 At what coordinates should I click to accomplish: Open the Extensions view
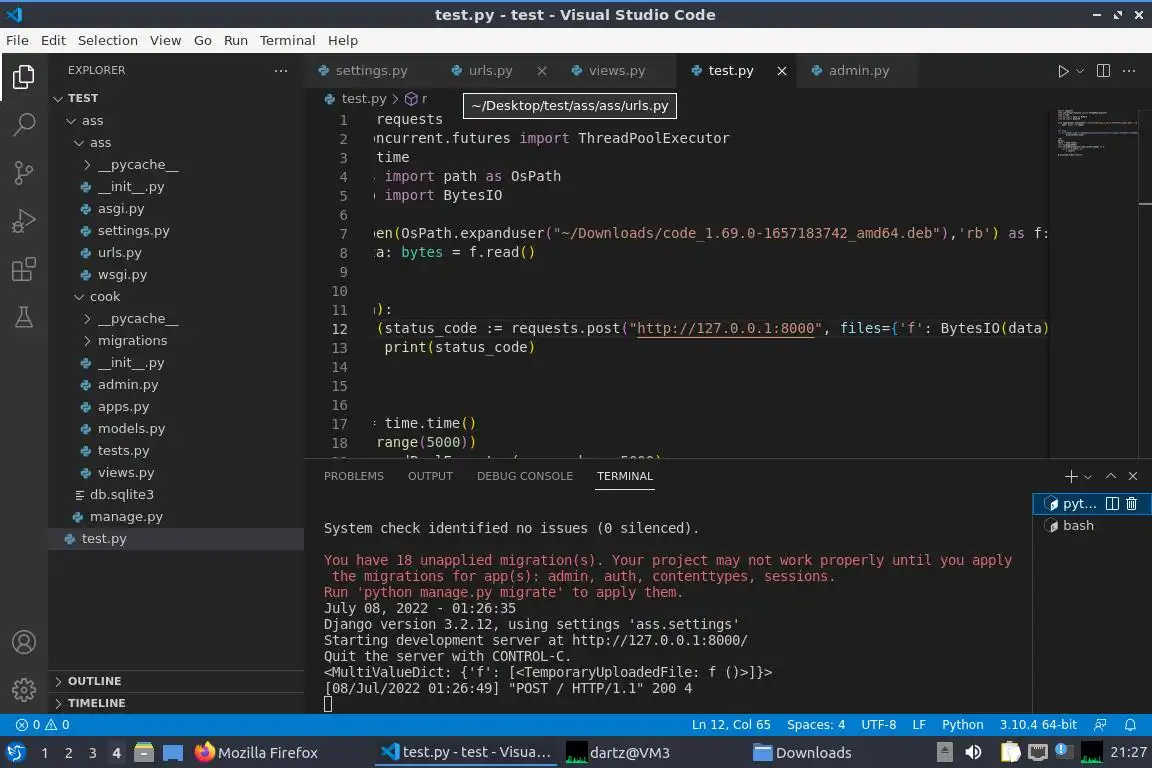pyautogui.click(x=24, y=269)
